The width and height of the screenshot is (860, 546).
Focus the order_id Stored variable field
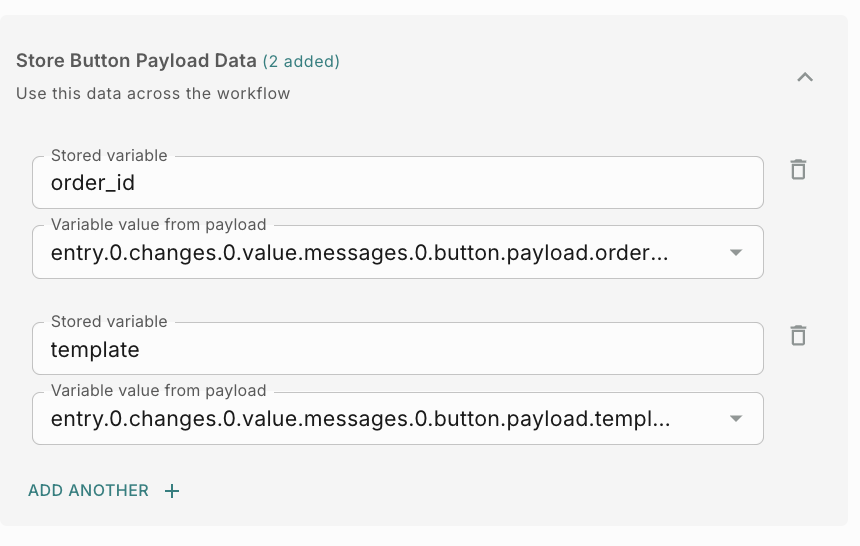tap(400, 184)
